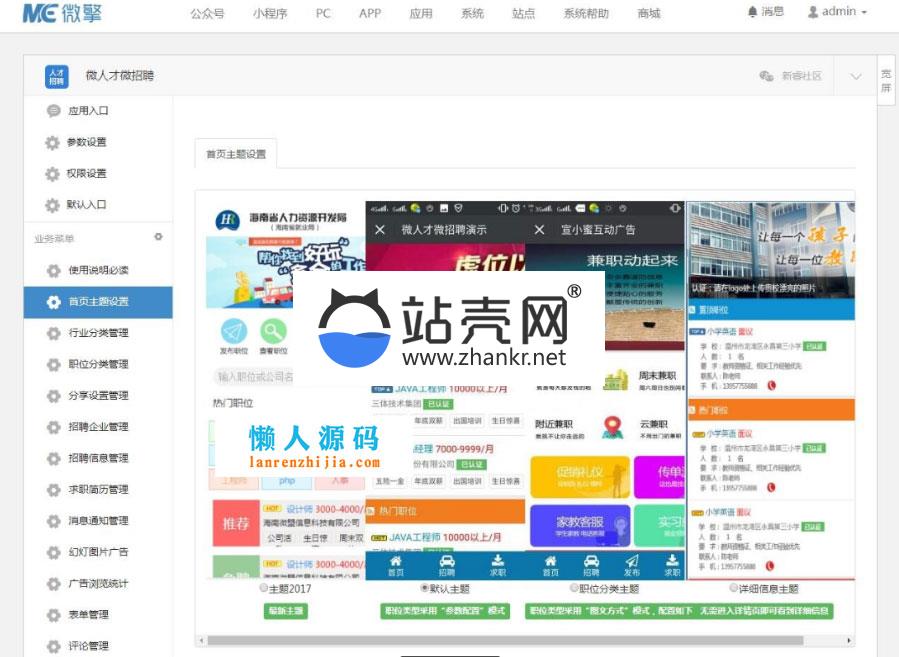Go to the PC menu item

click(323, 14)
